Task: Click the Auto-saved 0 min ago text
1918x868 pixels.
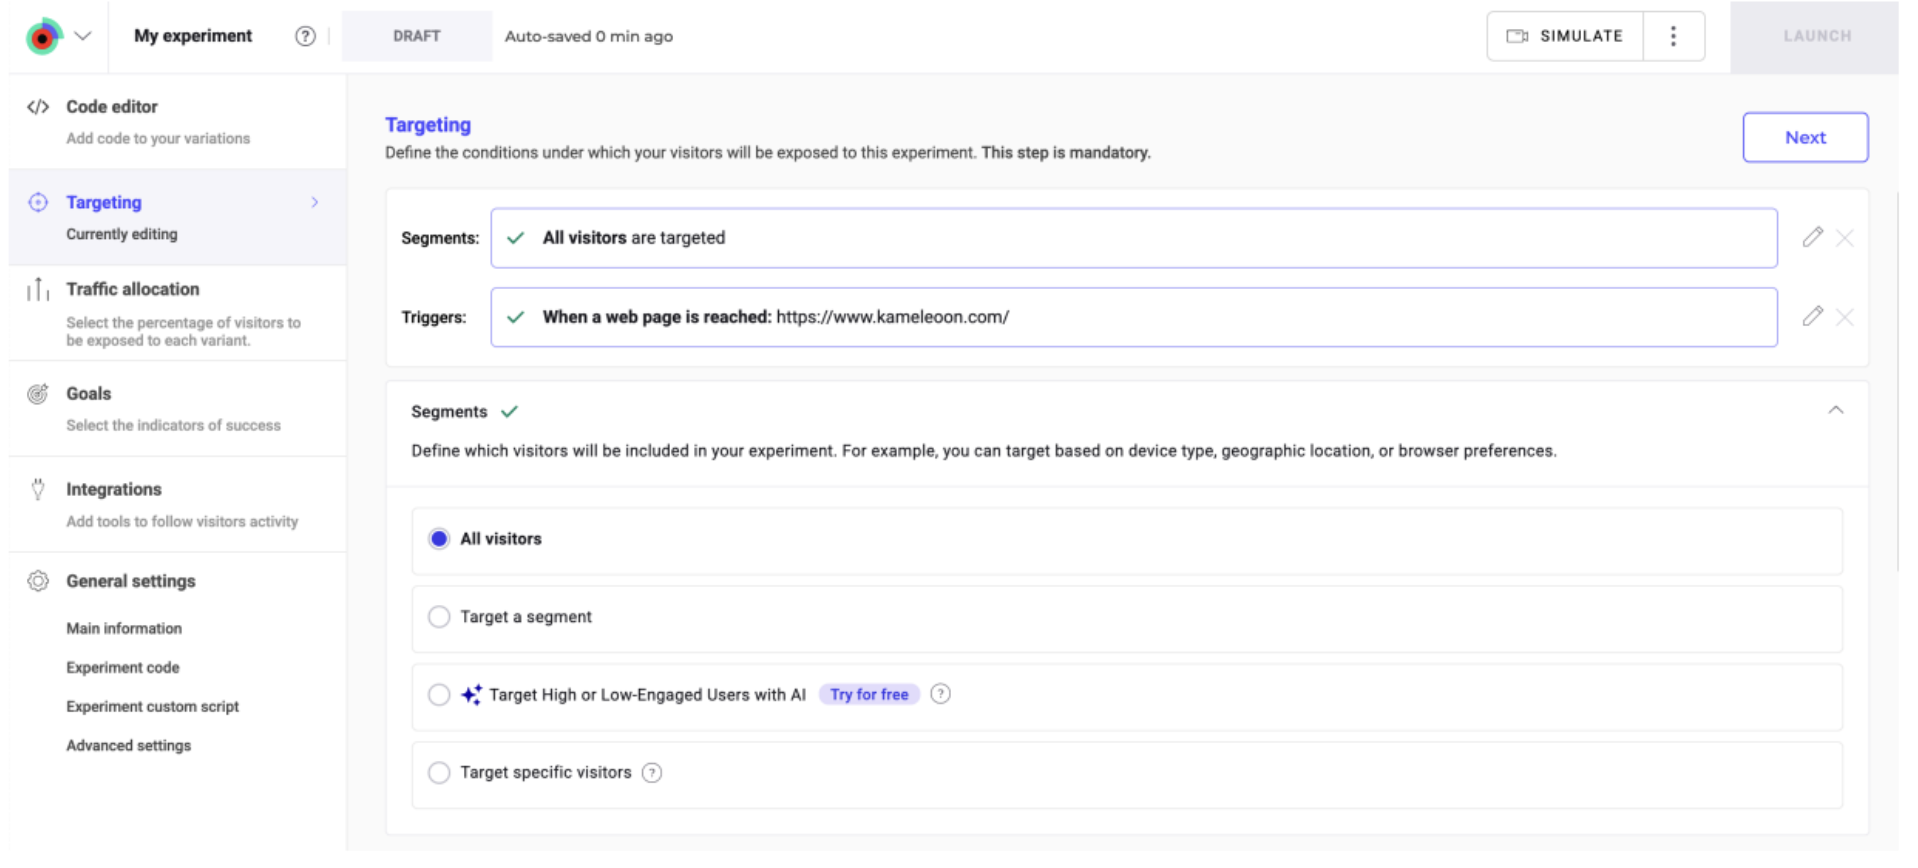Action: (589, 36)
